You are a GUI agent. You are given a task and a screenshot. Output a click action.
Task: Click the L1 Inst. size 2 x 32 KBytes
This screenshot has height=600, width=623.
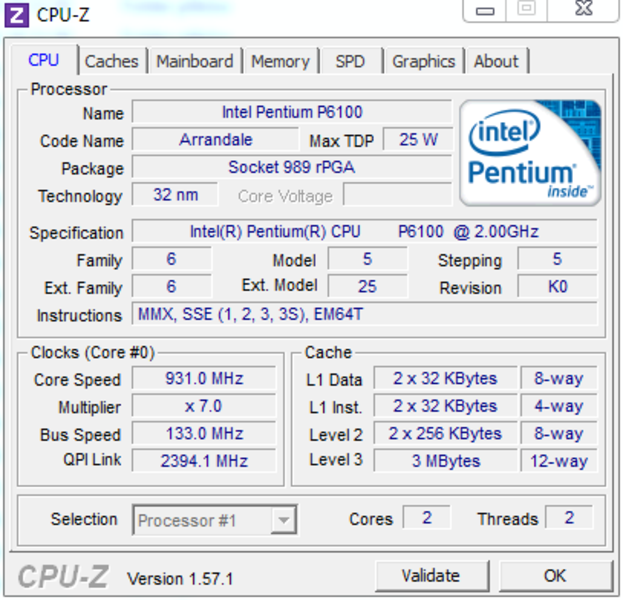(445, 406)
